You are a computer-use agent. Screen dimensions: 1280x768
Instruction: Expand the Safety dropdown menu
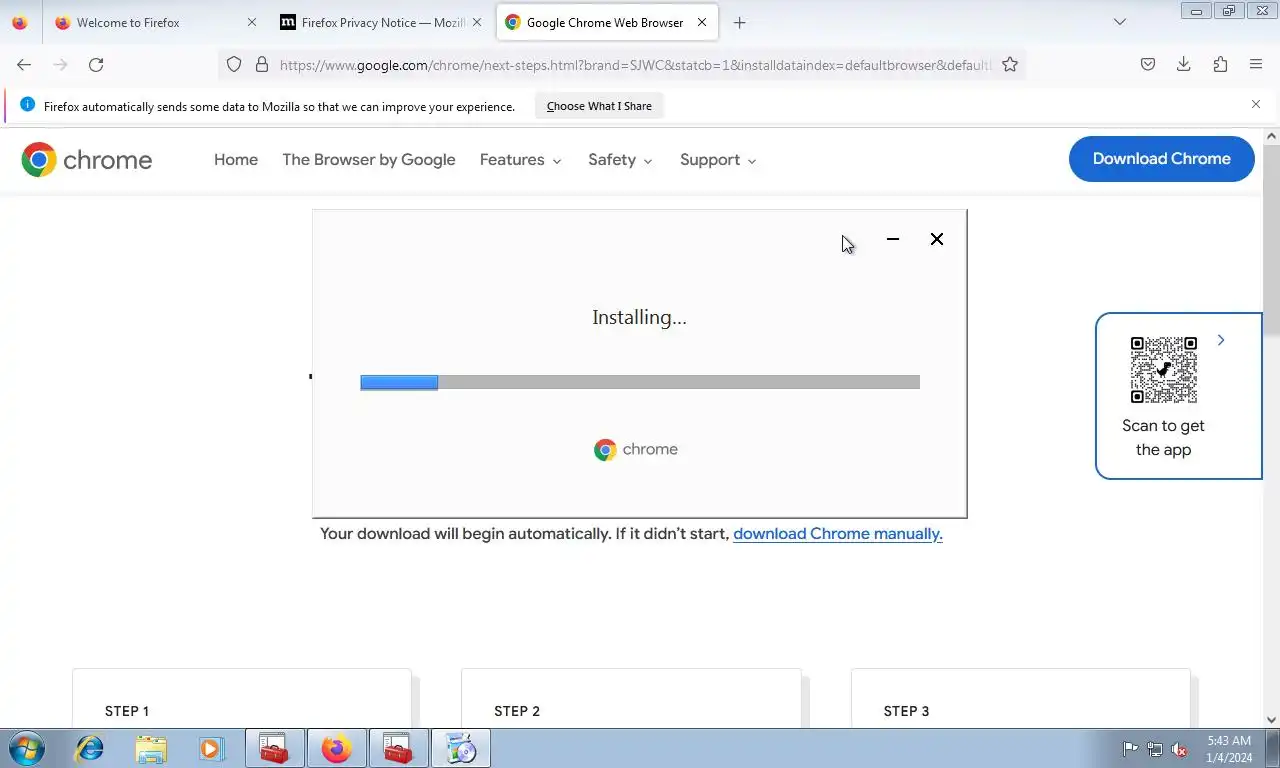point(620,160)
